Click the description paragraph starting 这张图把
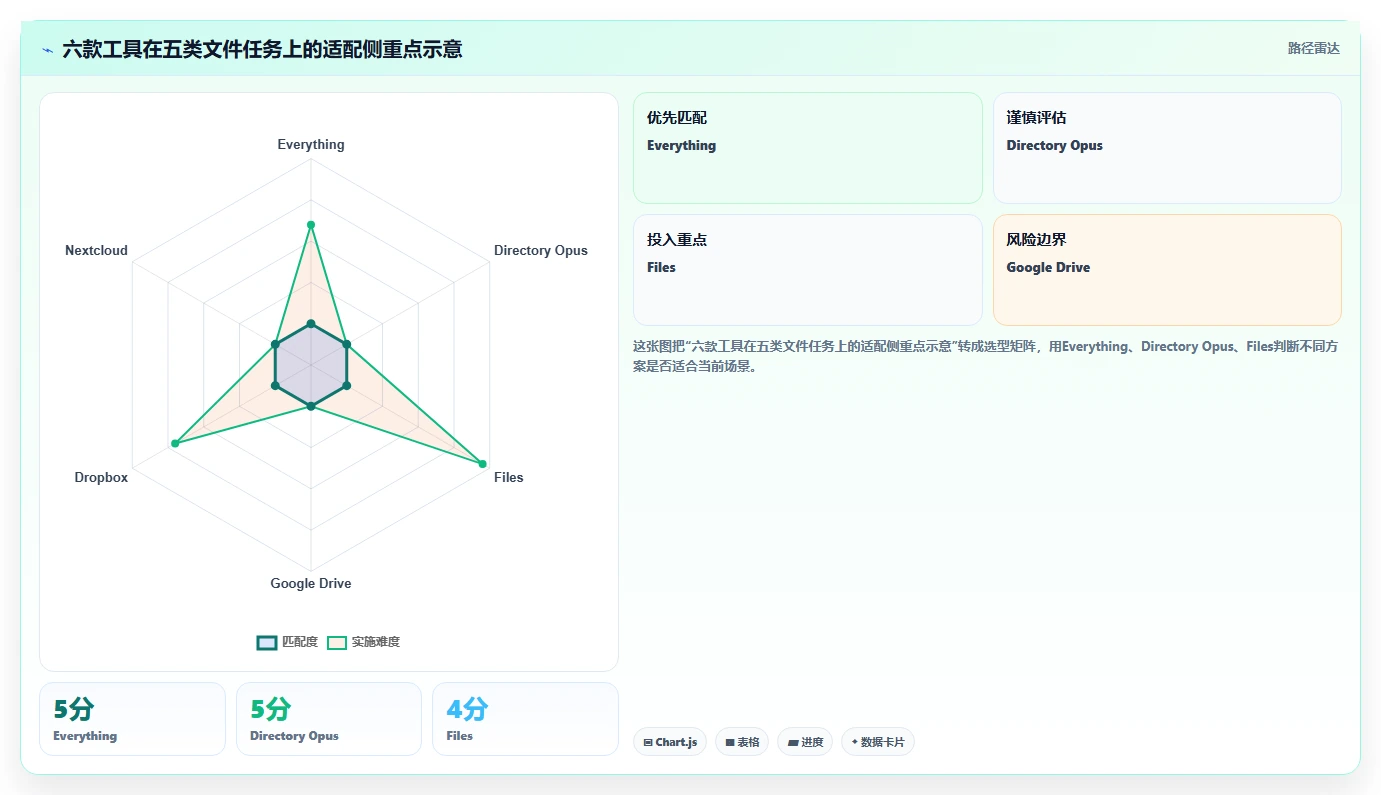The image size is (1381, 795). [x=986, y=356]
